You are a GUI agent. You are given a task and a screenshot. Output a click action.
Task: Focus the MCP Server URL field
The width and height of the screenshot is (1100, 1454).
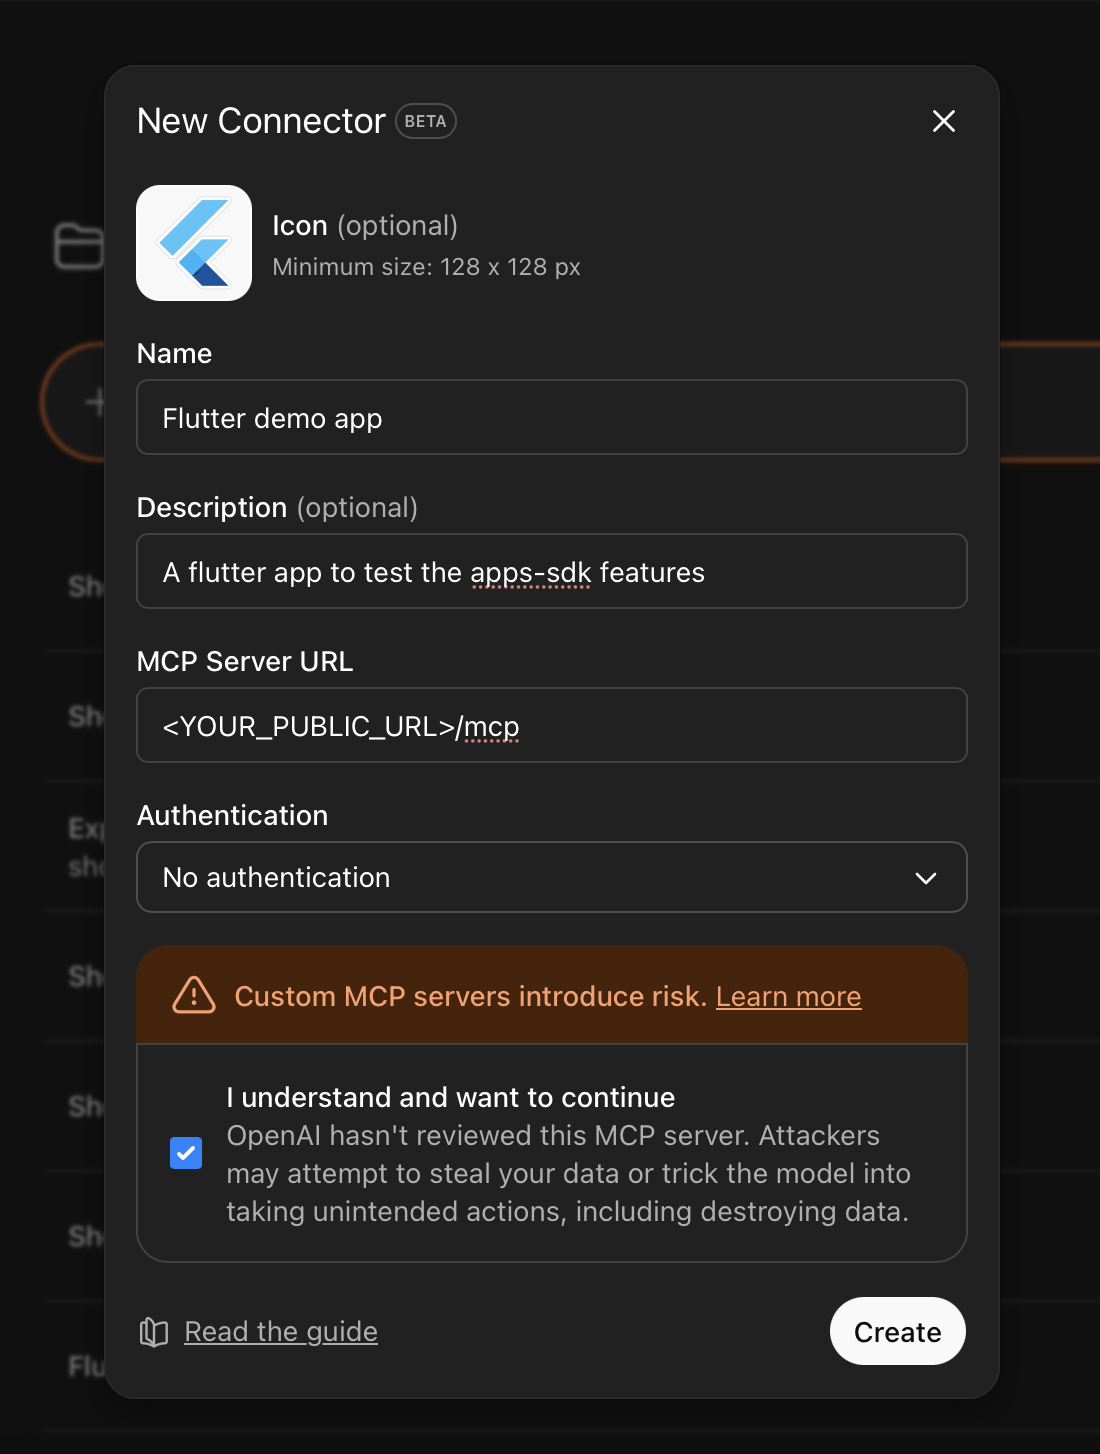551,725
